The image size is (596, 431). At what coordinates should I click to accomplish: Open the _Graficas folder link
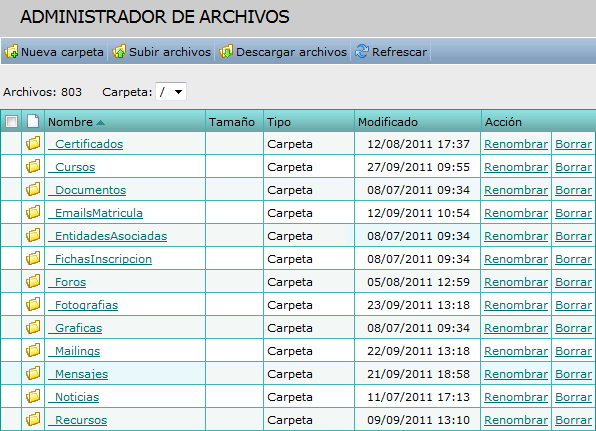75,328
